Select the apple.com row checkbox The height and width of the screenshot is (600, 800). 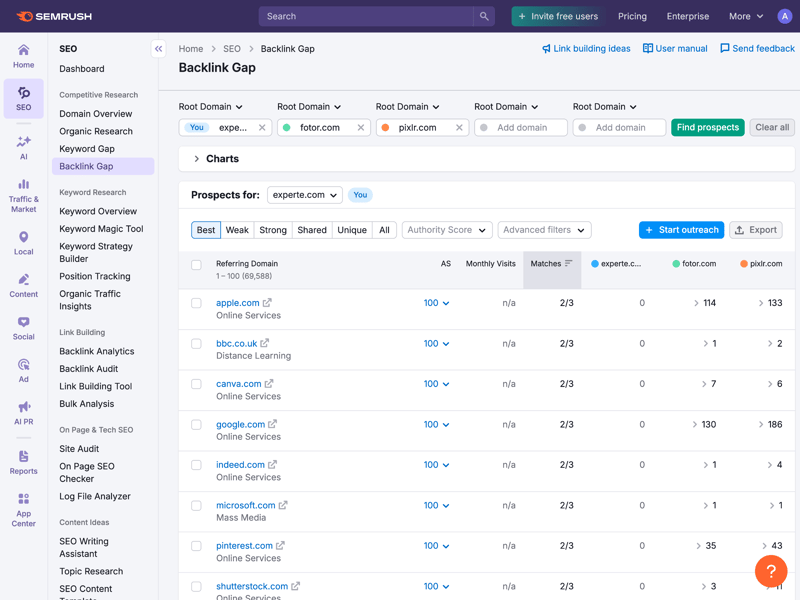pyautogui.click(x=196, y=303)
